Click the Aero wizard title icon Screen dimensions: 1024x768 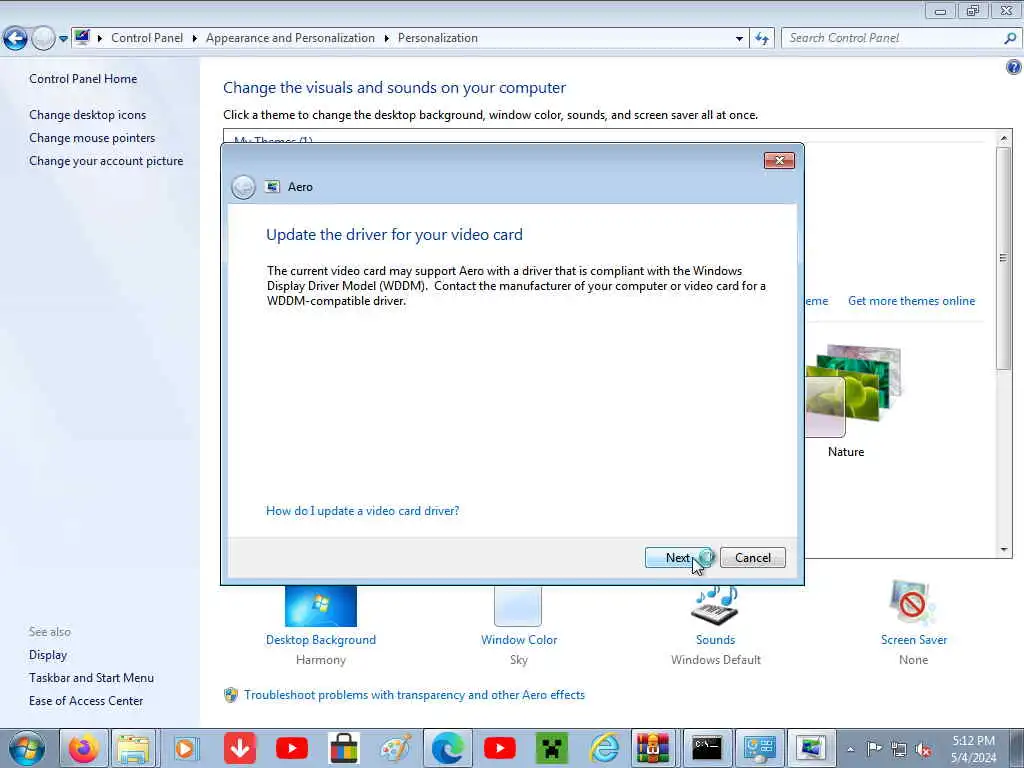(272, 187)
